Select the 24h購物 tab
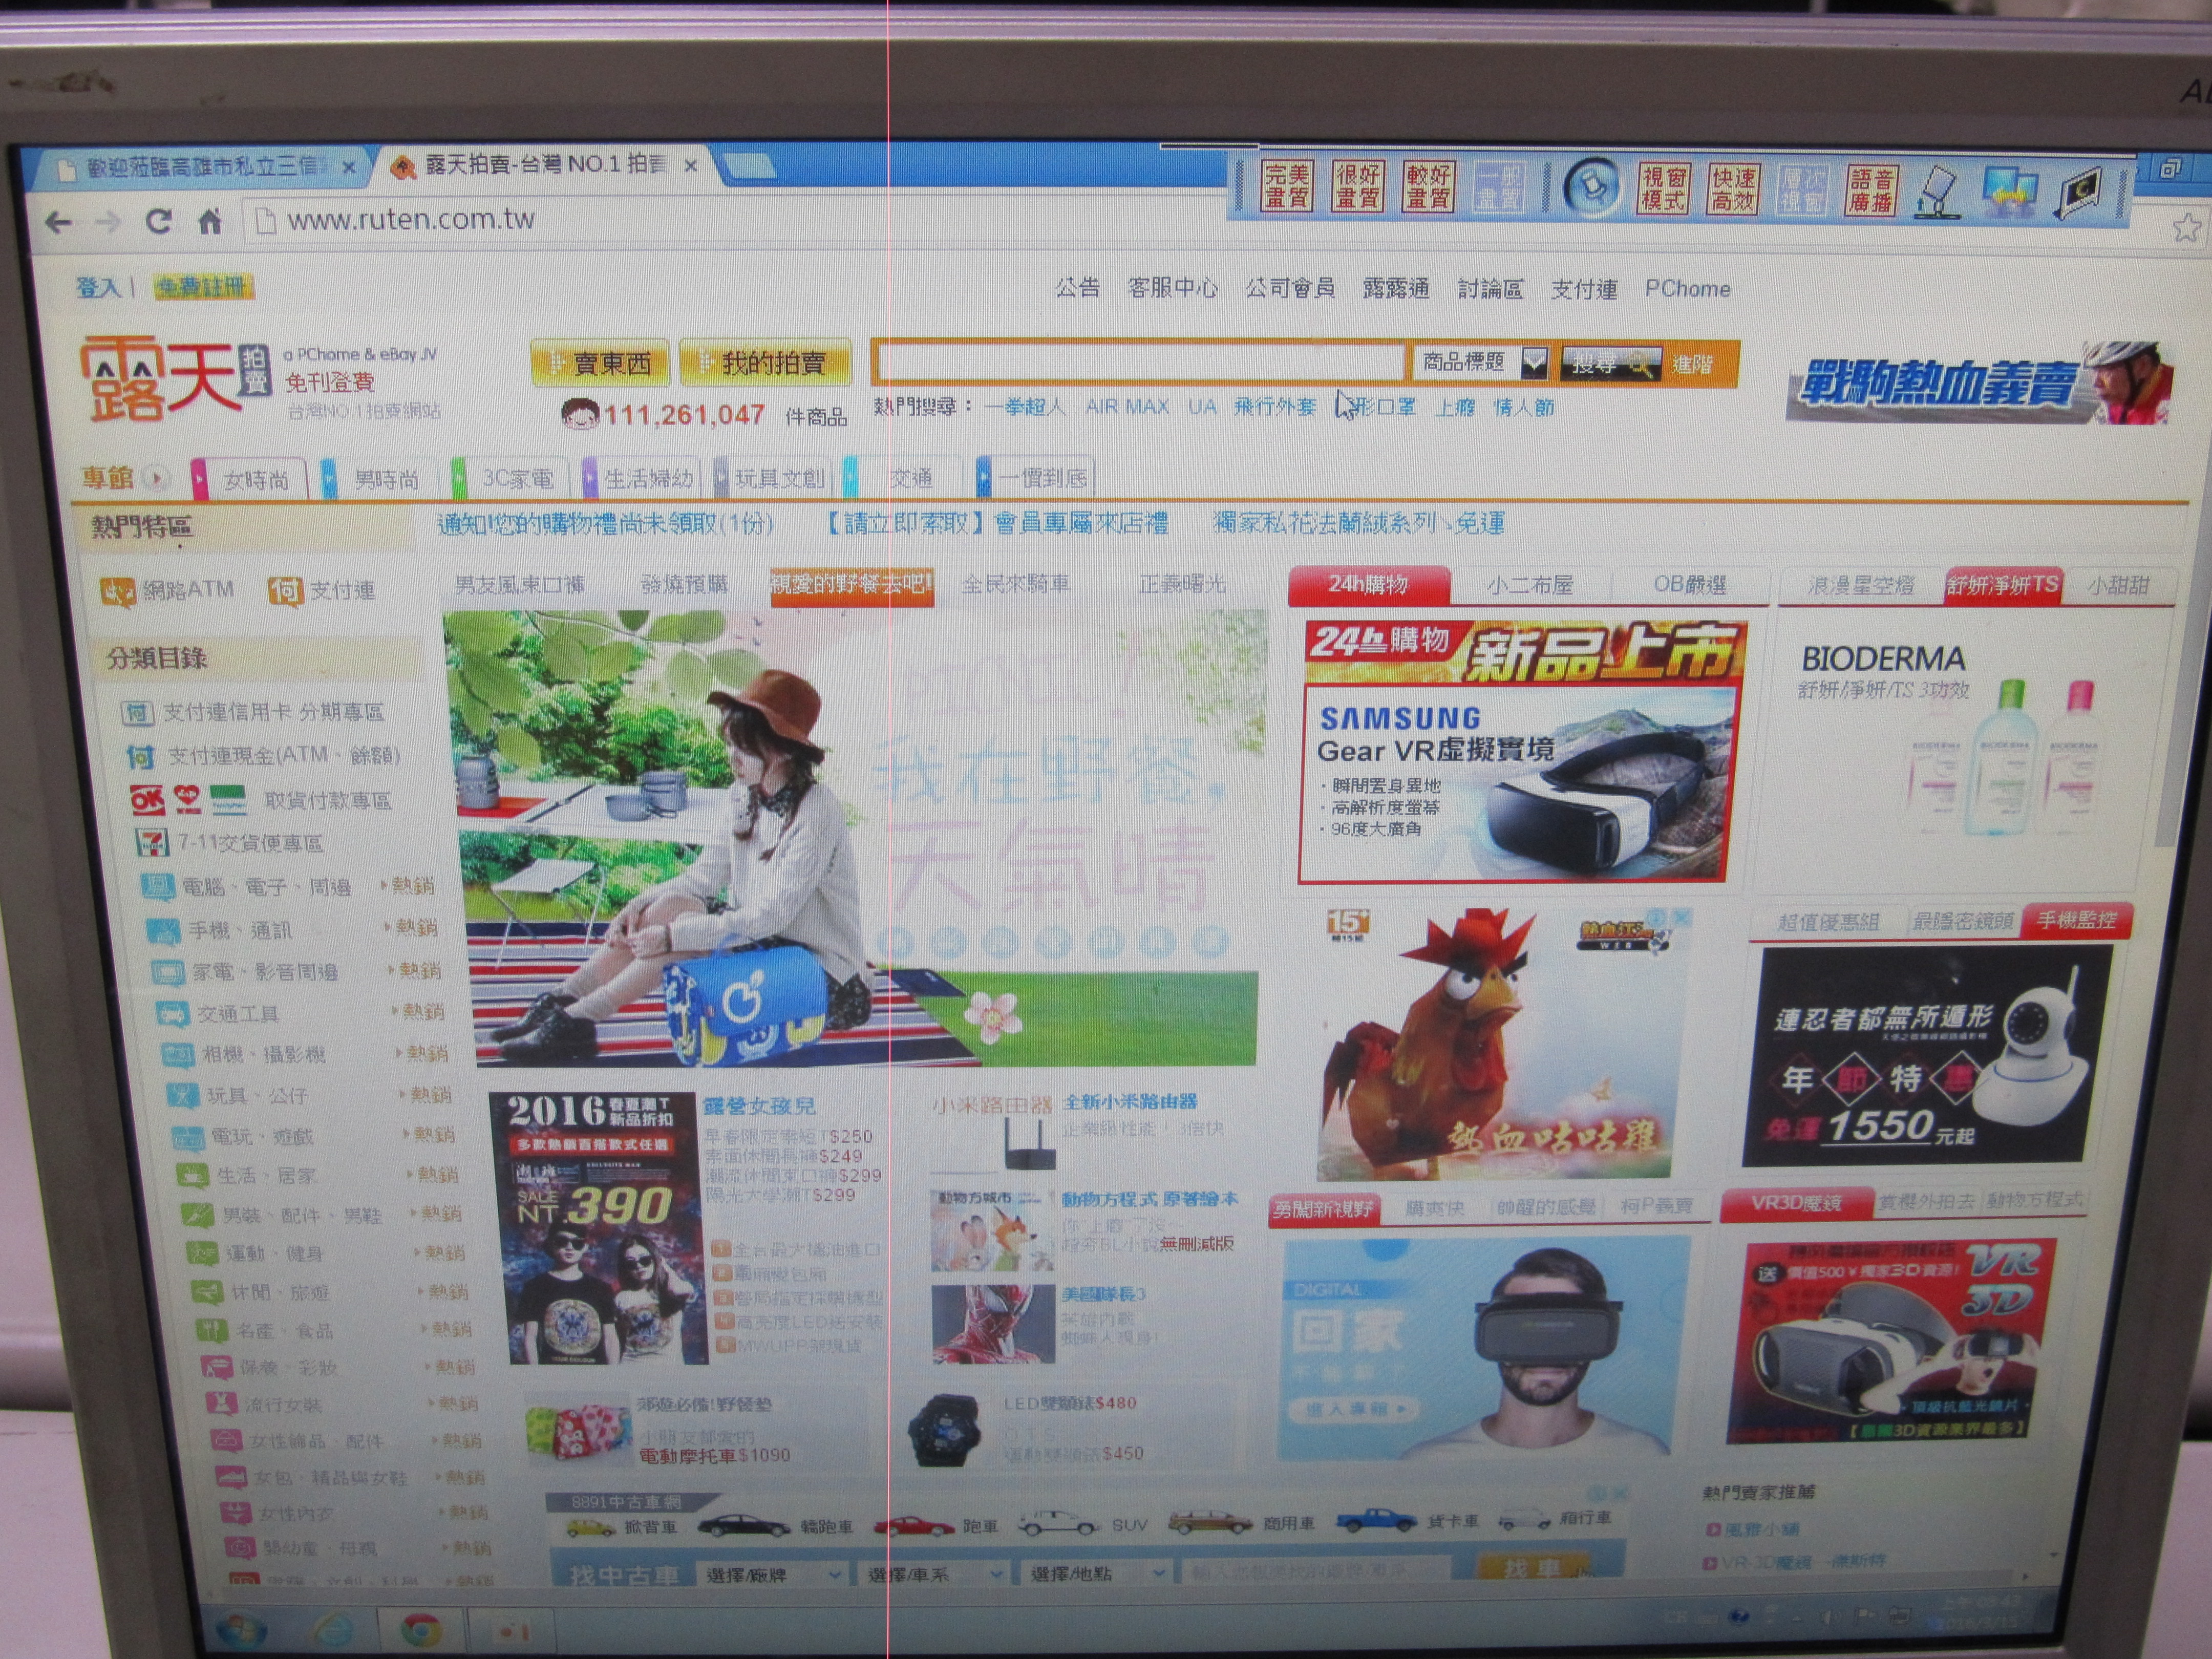 pyautogui.click(x=1368, y=585)
